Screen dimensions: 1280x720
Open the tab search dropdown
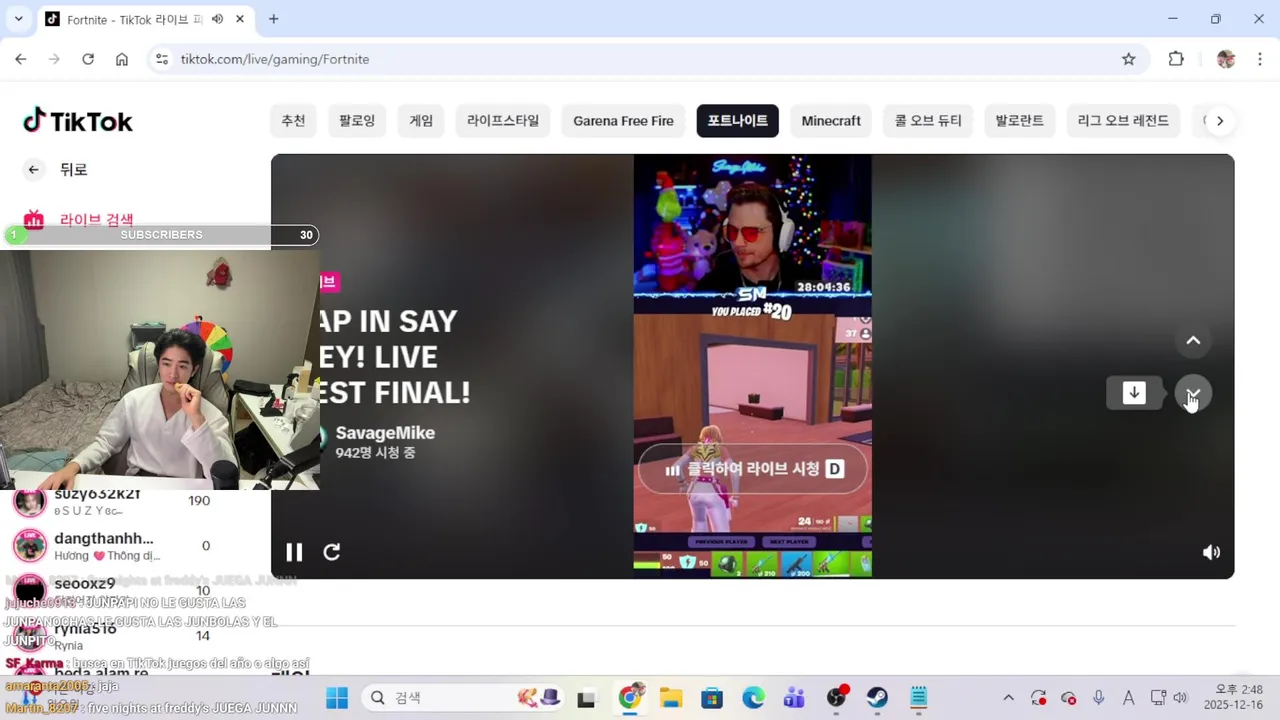[x=18, y=19]
